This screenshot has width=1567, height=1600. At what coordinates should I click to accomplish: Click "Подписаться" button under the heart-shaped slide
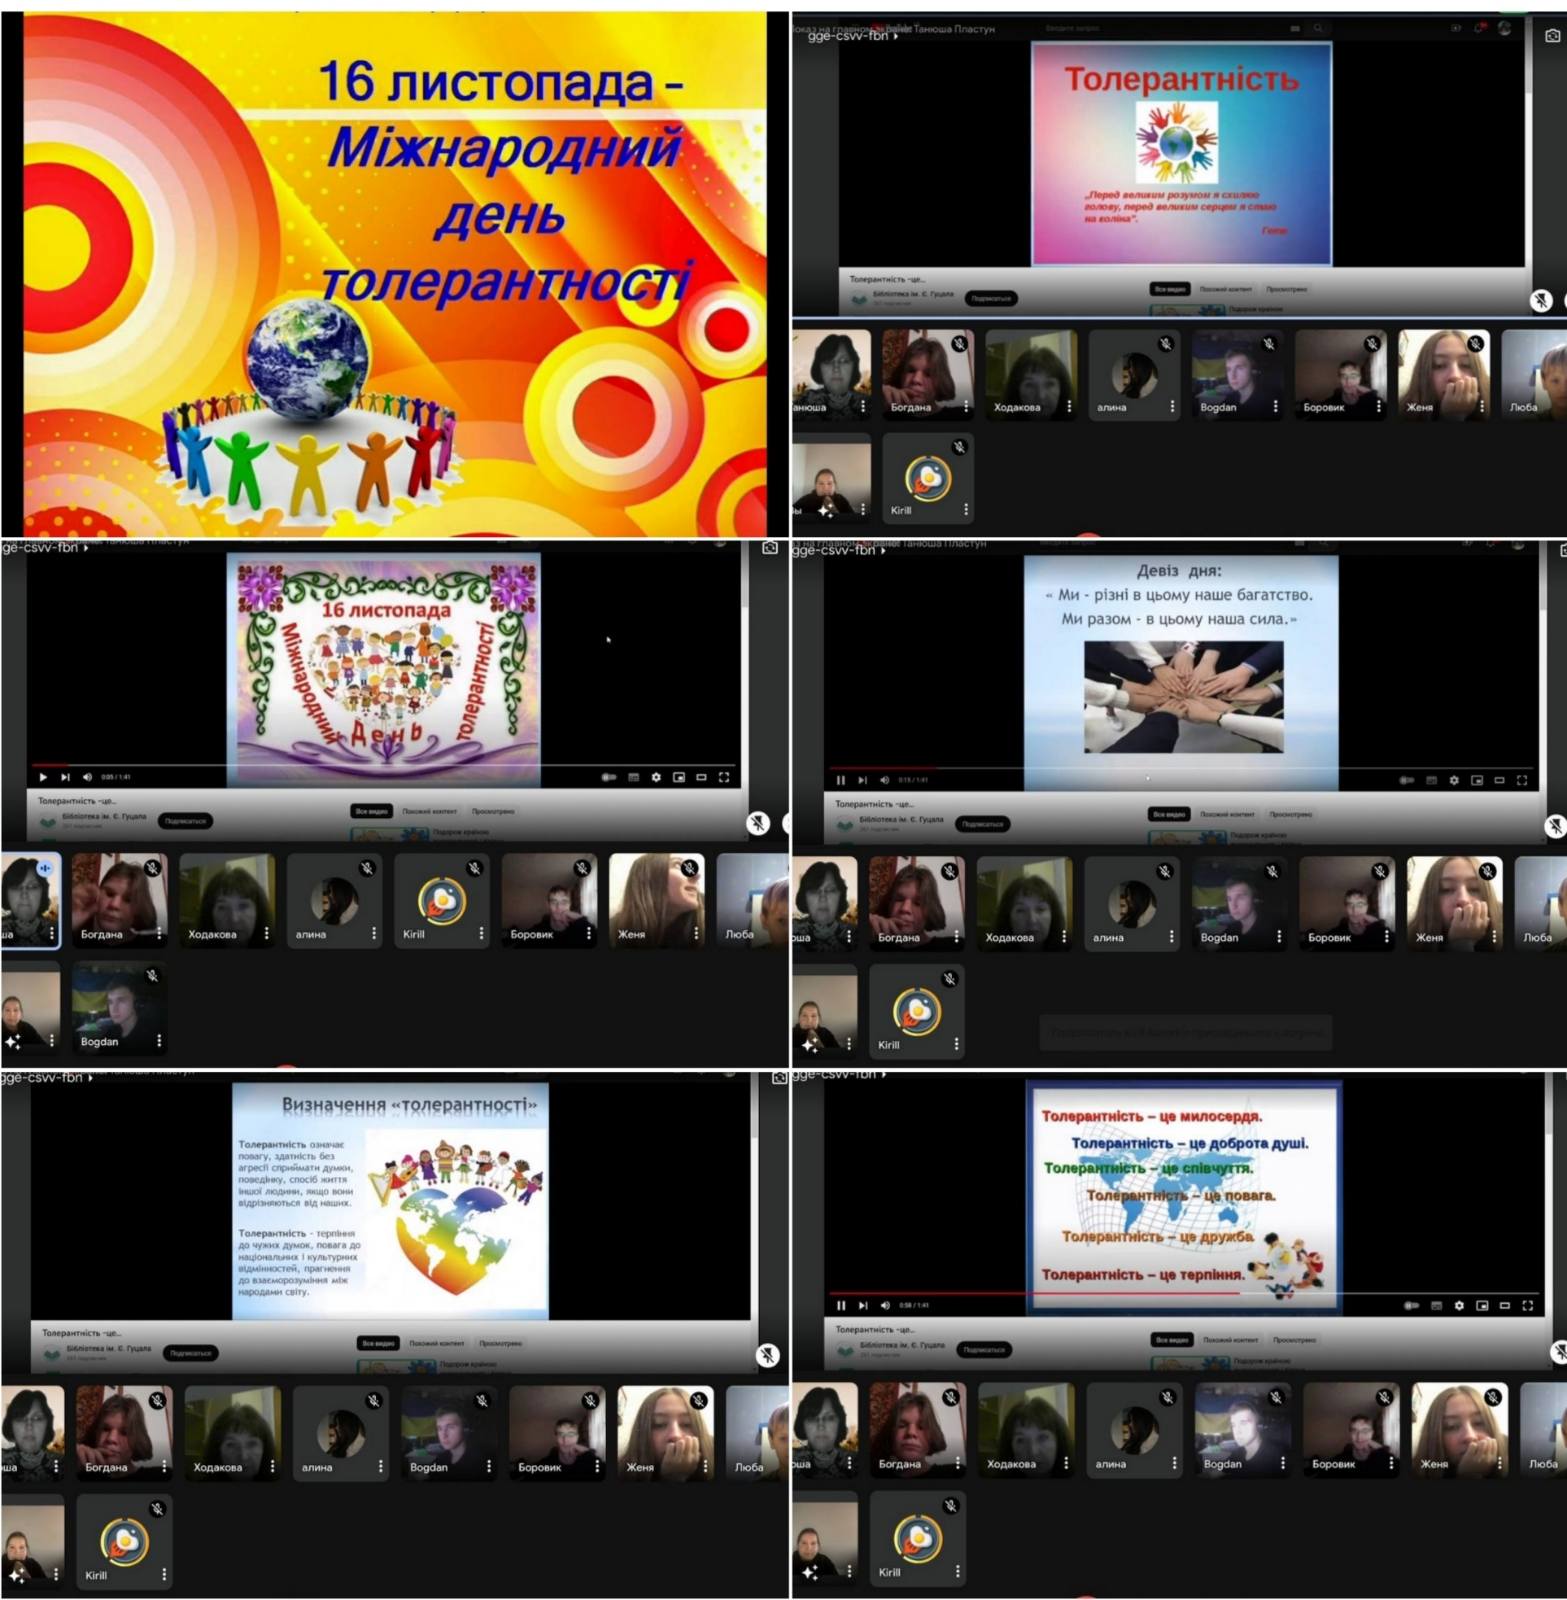point(185,821)
